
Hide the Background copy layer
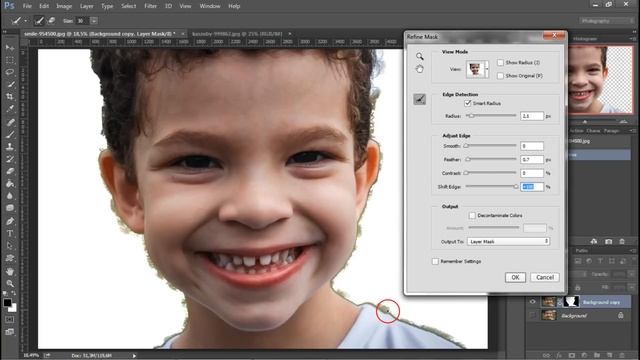click(532, 302)
